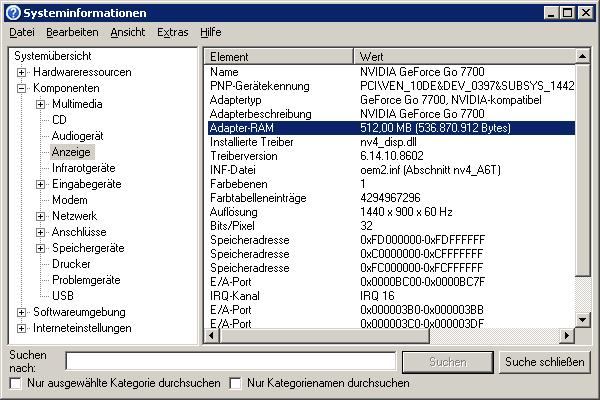Click the Systeminformationen title bar help icon
Screen dimensions: 600x400
13,13
